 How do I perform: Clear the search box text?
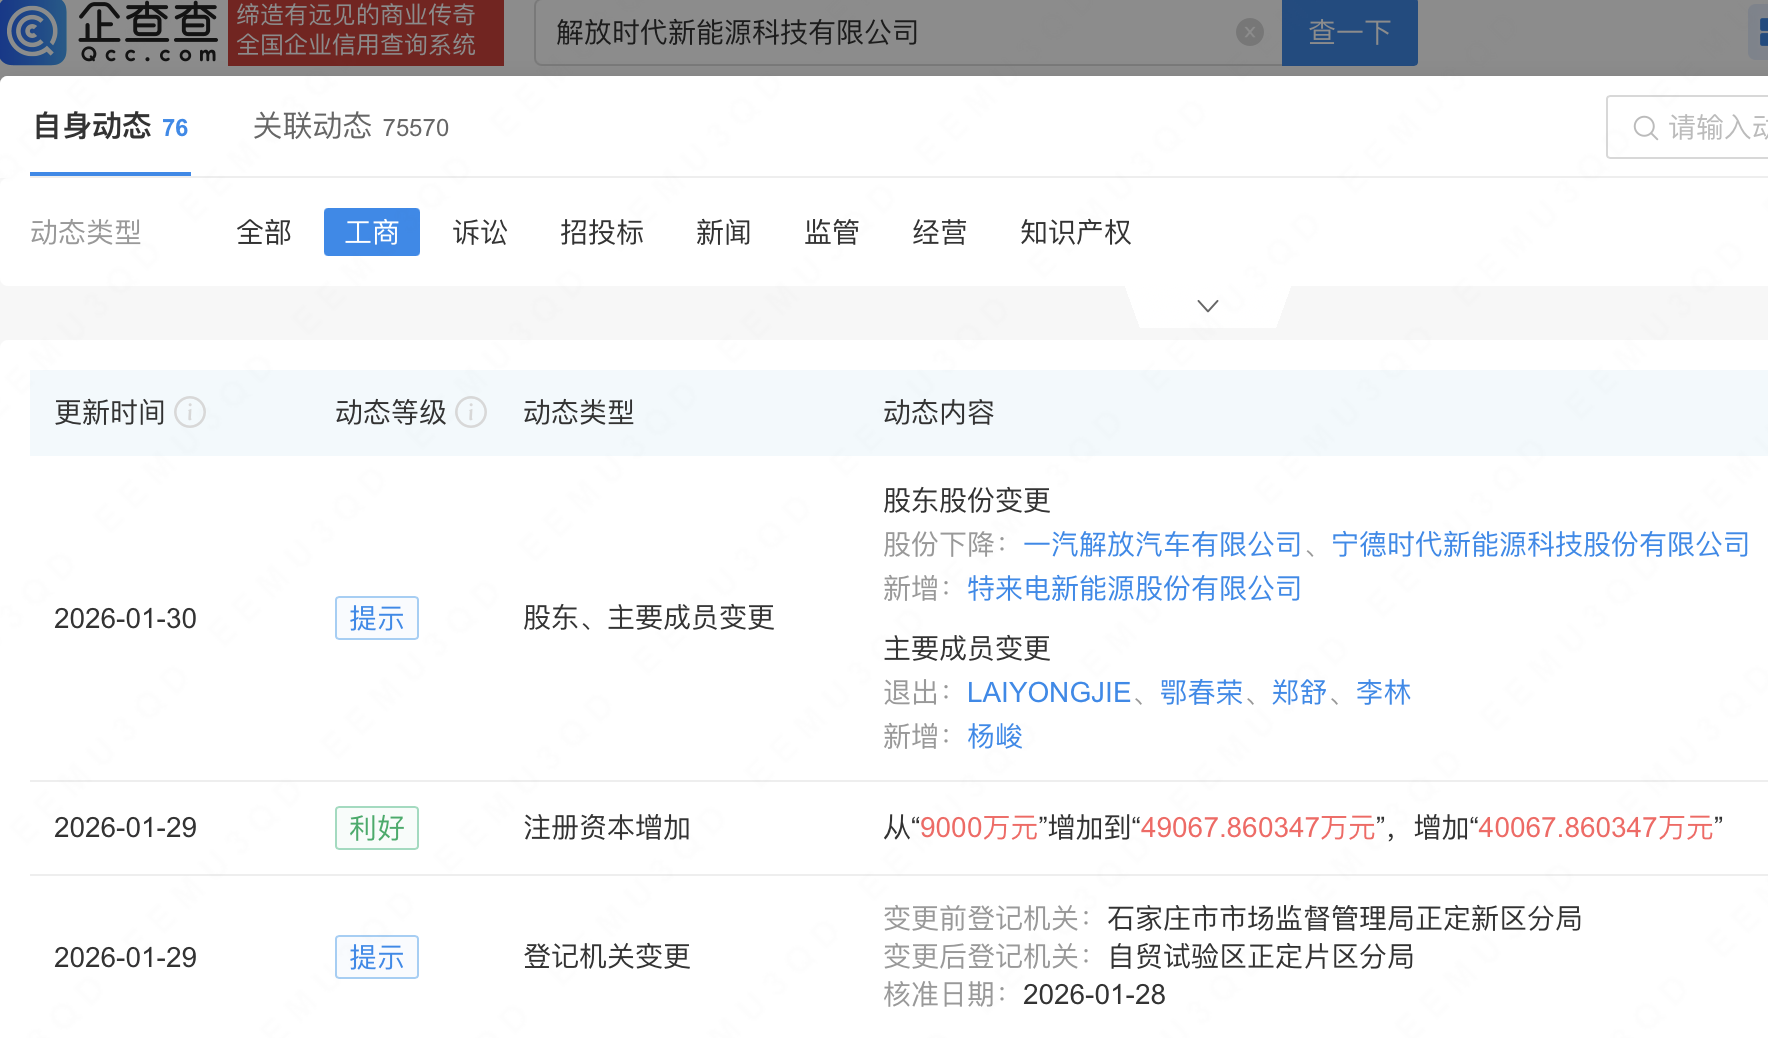[1249, 33]
